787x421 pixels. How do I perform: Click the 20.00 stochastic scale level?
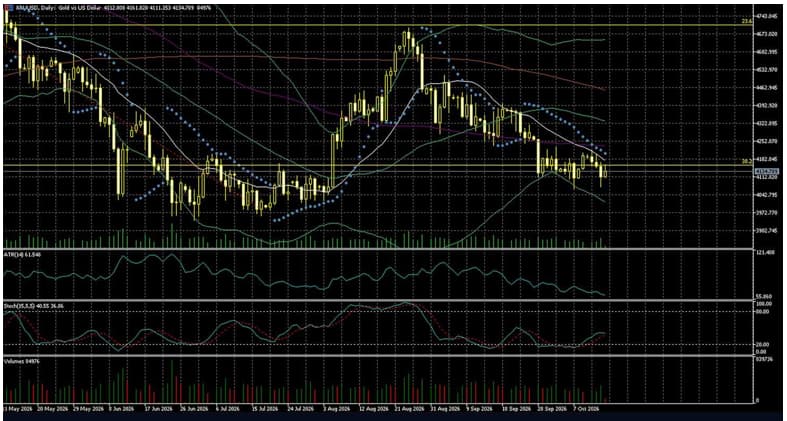tap(762, 344)
